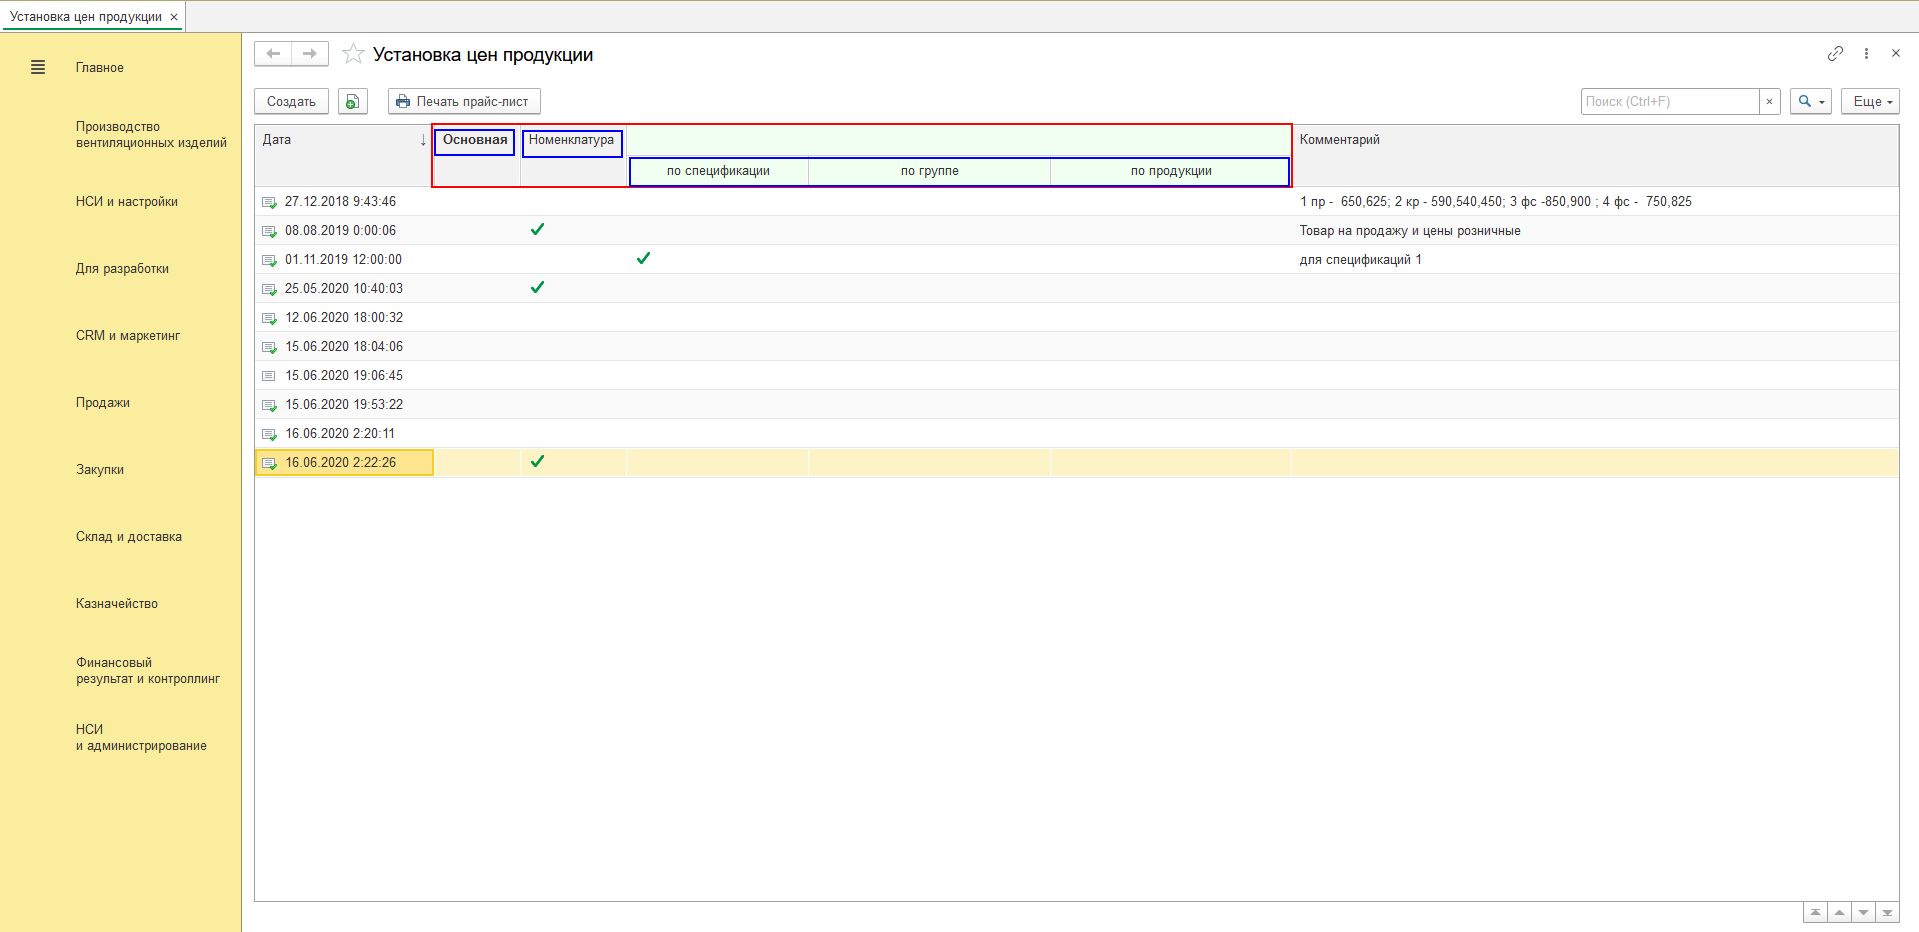Open the Продажи section in sidebar
This screenshot has height=932, width=1919.
(103, 402)
